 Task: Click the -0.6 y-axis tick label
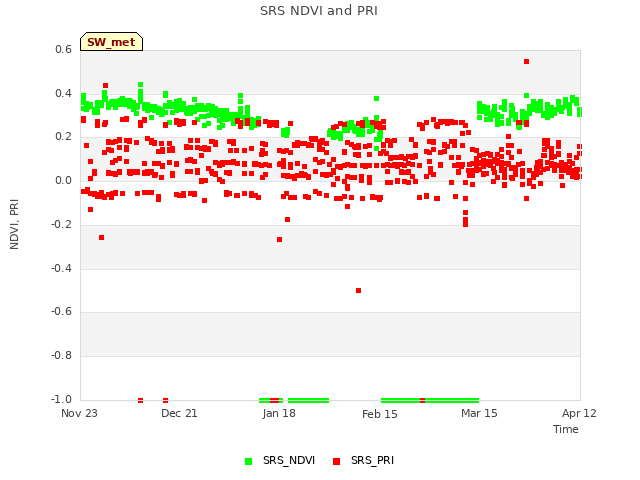(61, 311)
